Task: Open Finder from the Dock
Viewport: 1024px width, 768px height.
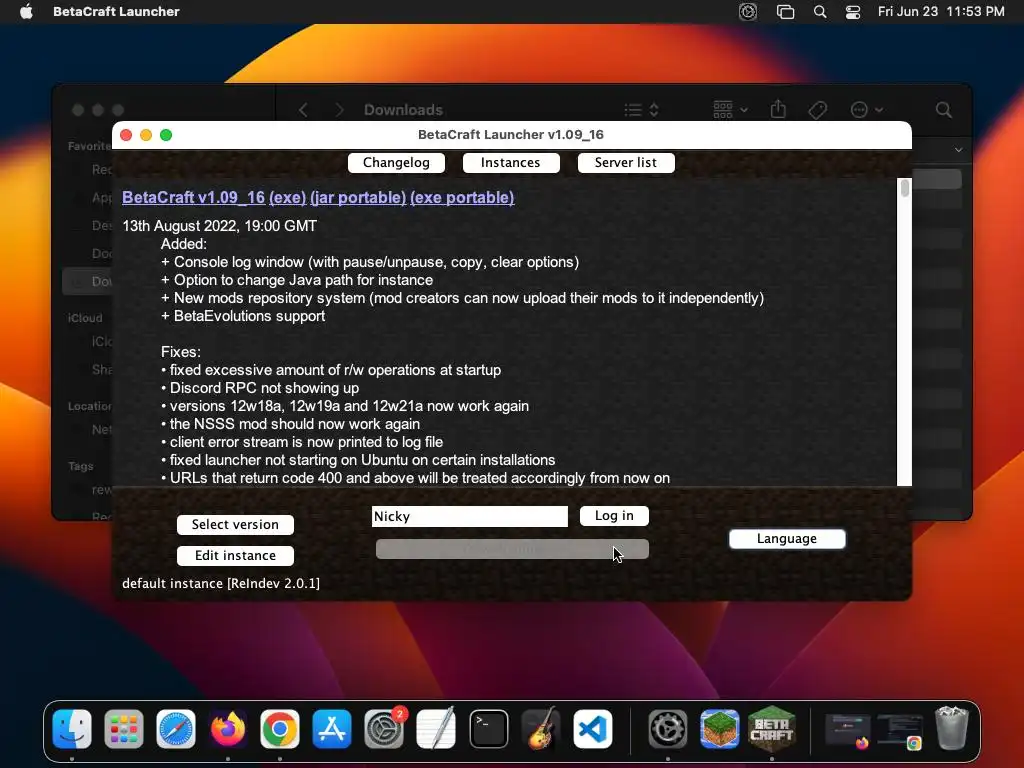Action: point(72,729)
